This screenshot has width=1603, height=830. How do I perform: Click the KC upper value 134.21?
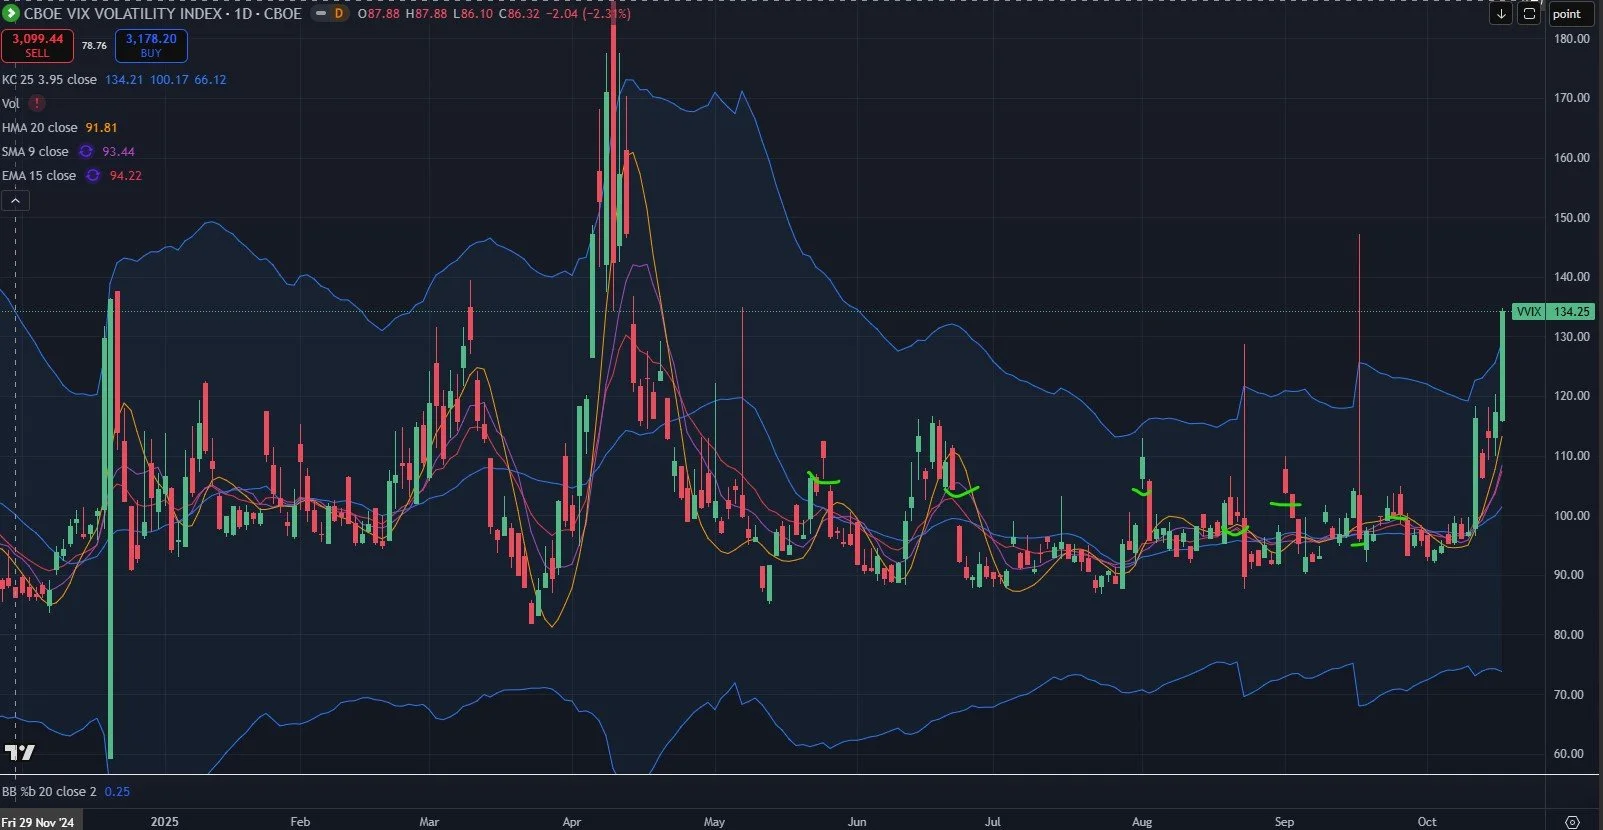(124, 79)
